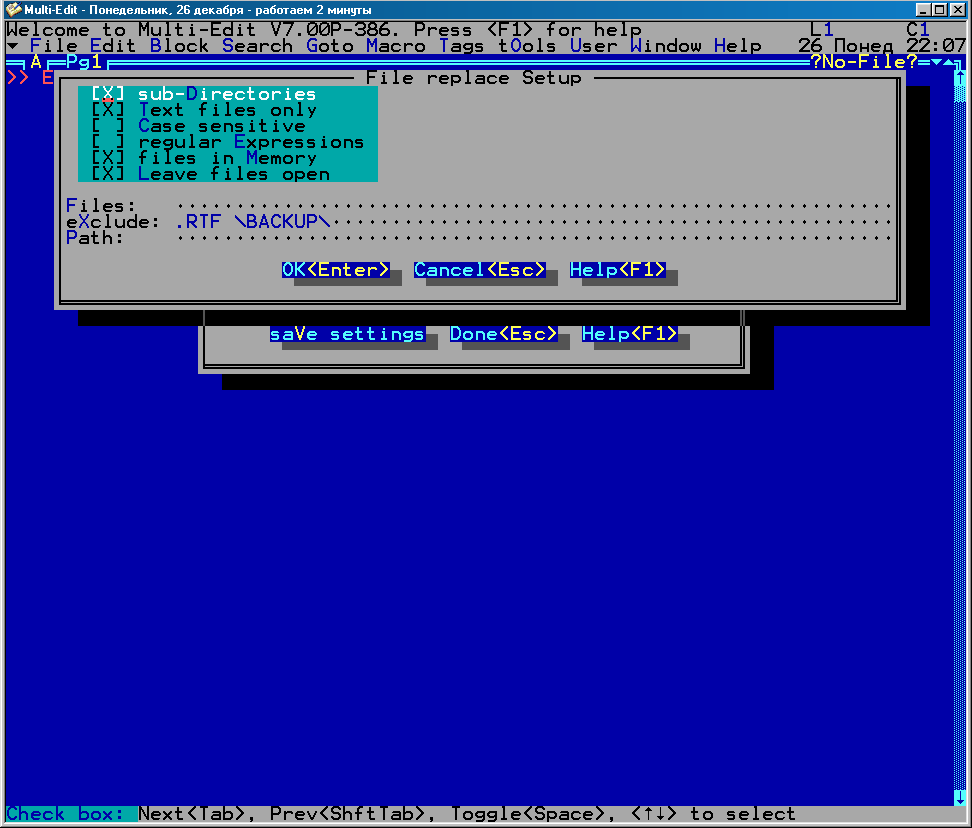This screenshot has height=828, width=972.
Task: Close the Multi-Edit window
Action: pos(957,10)
